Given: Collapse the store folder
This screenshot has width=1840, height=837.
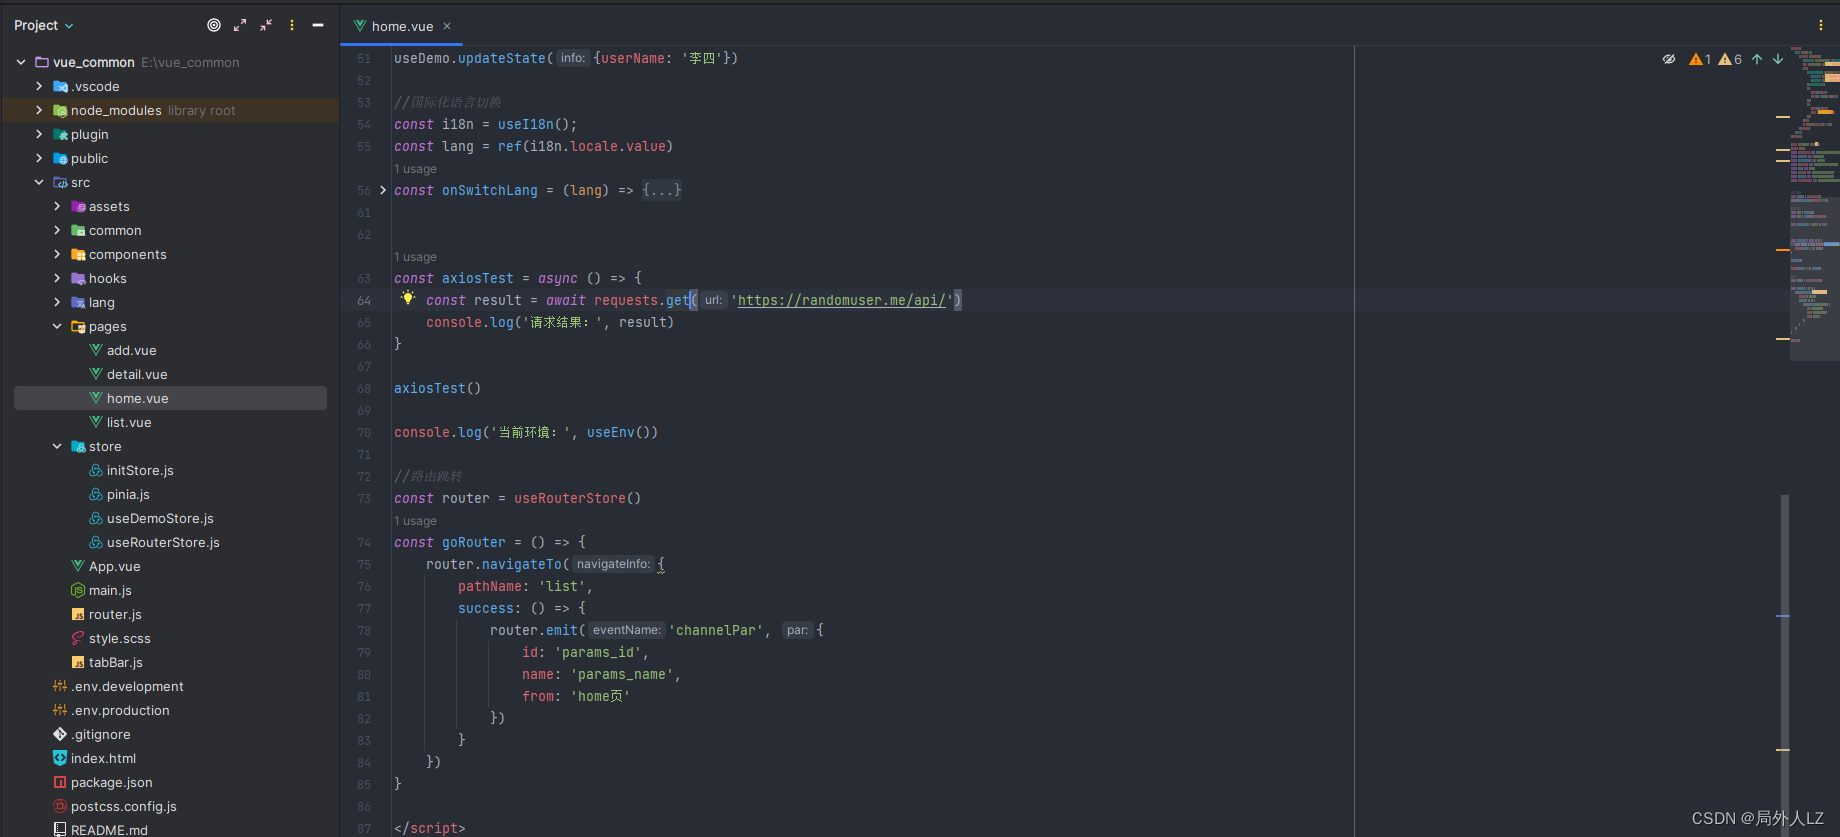Looking at the screenshot, I should click(x=57, y=446).
